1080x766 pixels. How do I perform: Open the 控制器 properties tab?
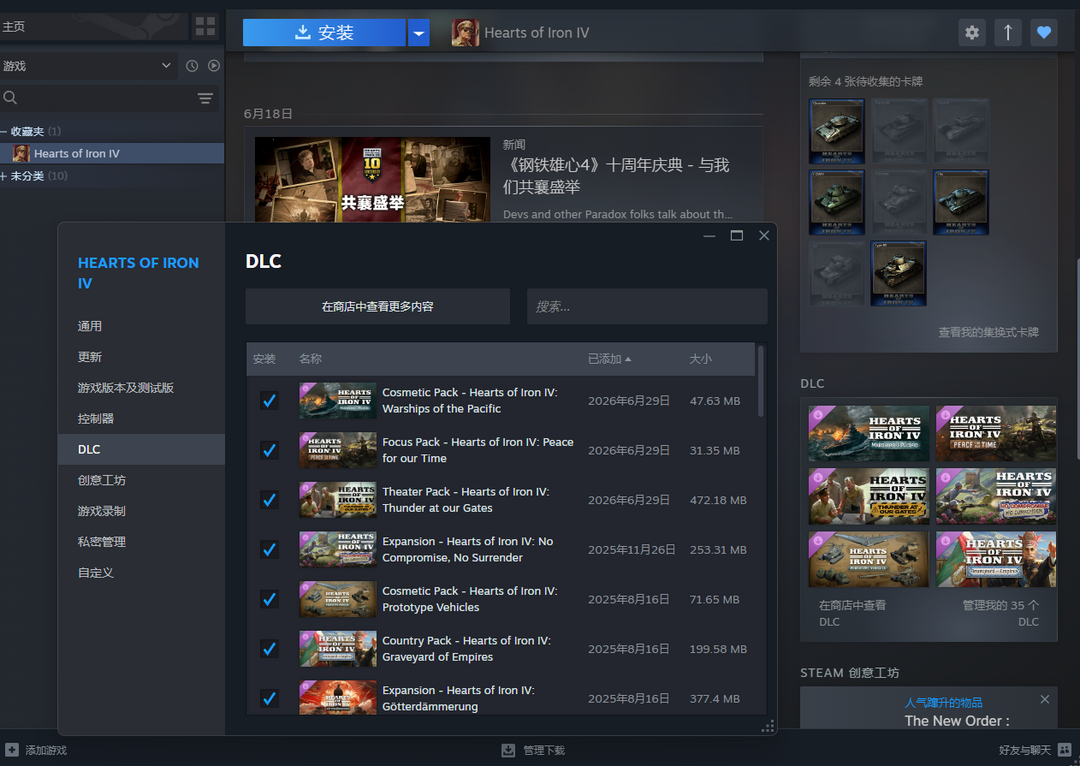pos(141,418)
